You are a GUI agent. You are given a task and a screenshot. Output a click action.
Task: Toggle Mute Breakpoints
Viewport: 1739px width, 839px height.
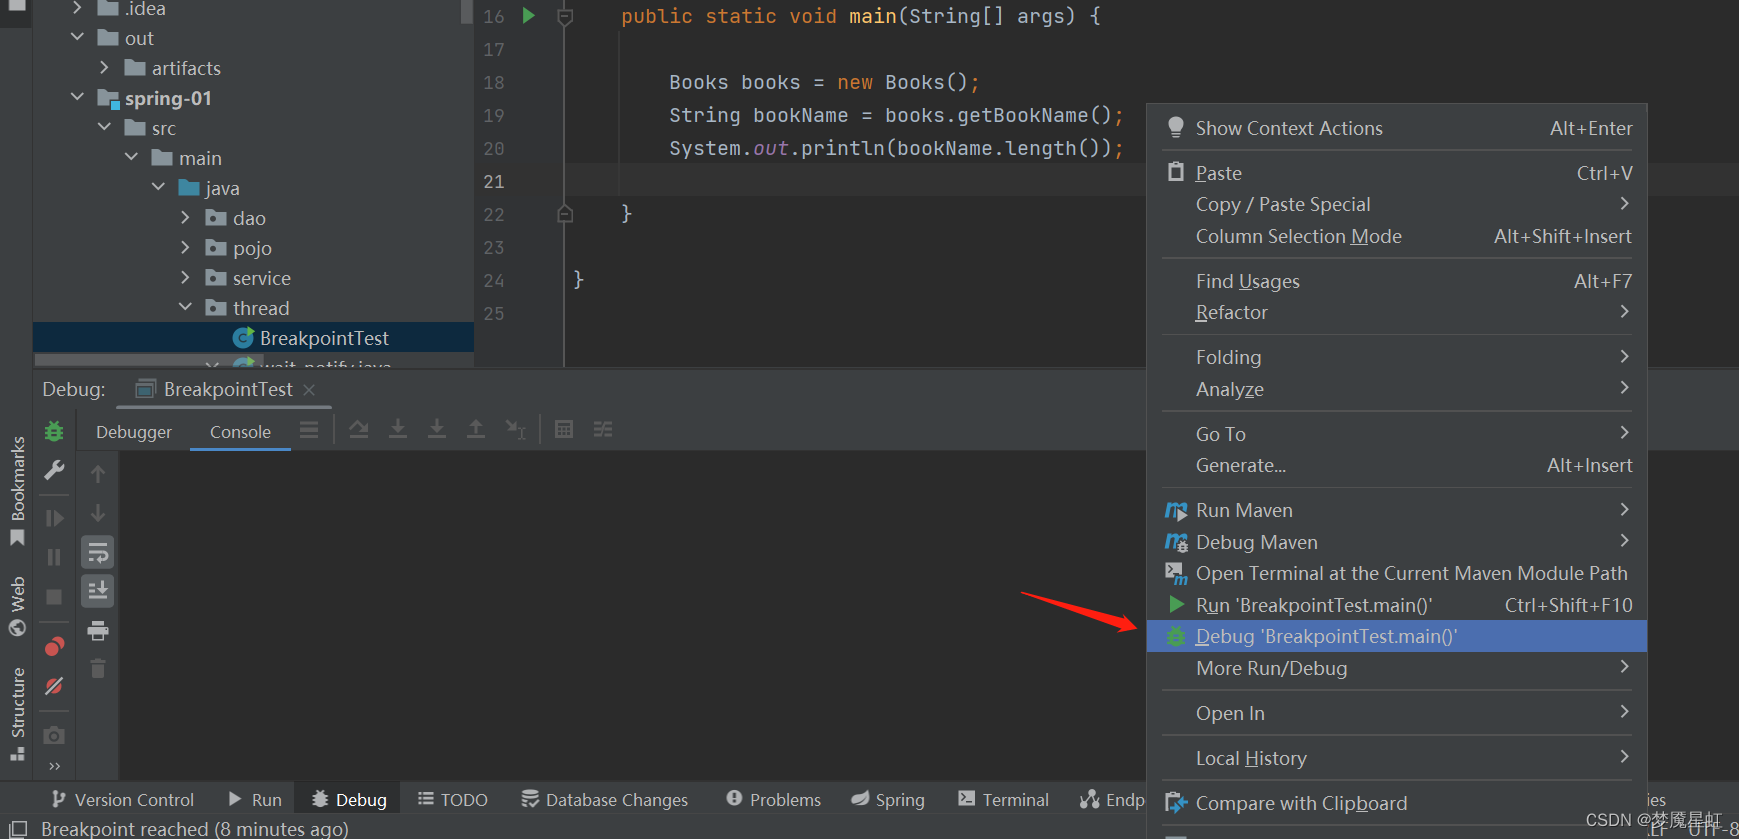click(54, 686)
